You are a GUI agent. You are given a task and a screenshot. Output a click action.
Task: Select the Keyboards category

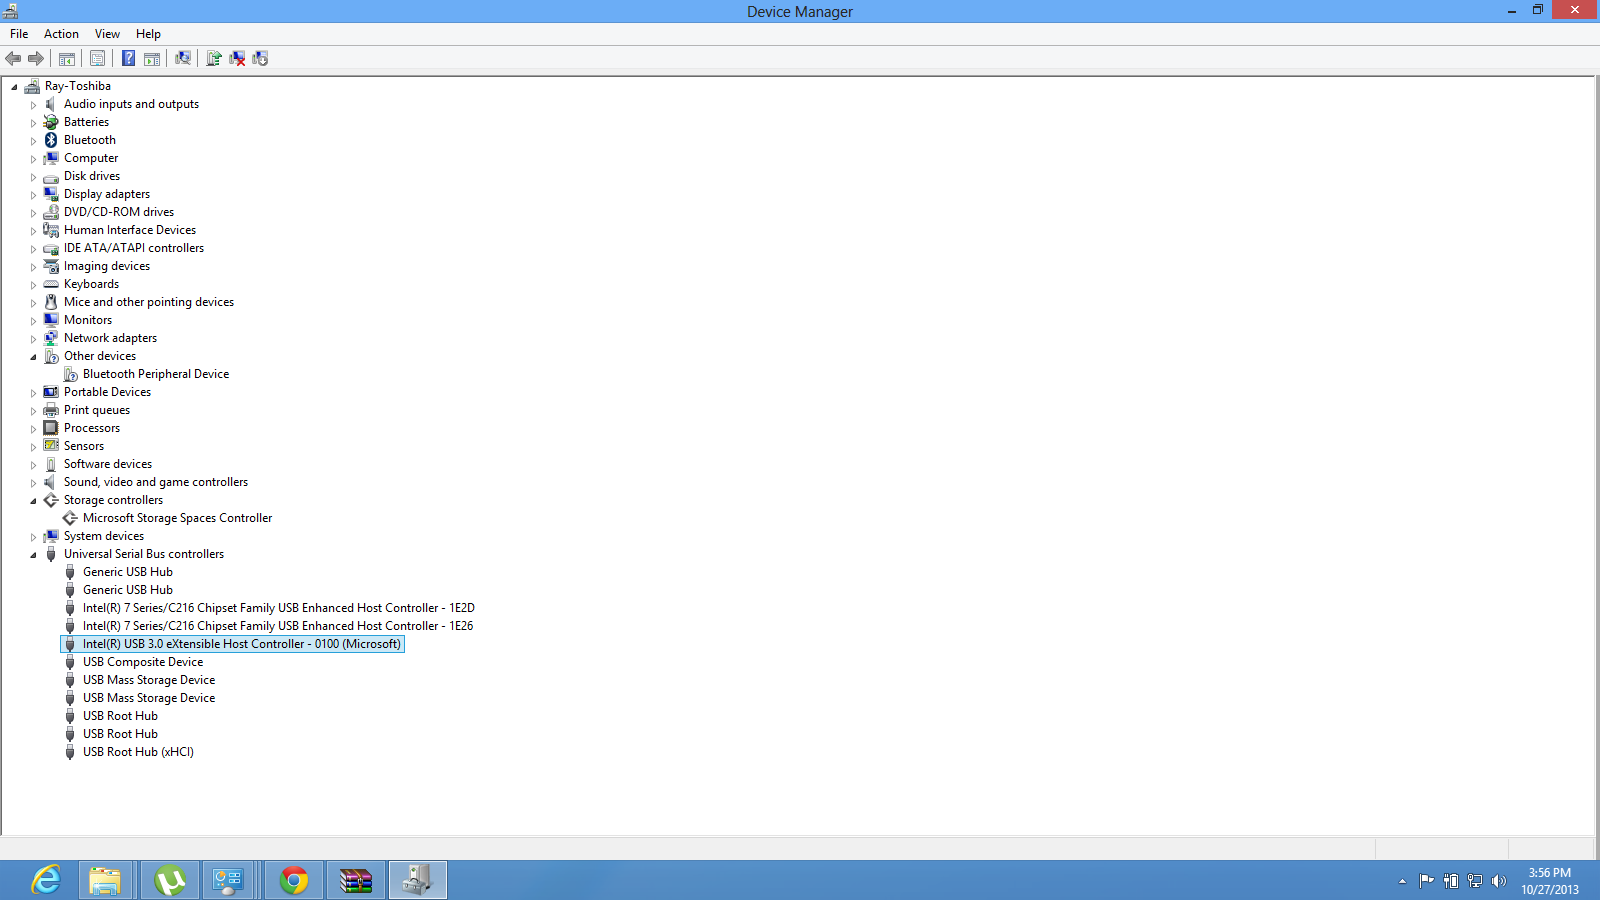[91, 284]
